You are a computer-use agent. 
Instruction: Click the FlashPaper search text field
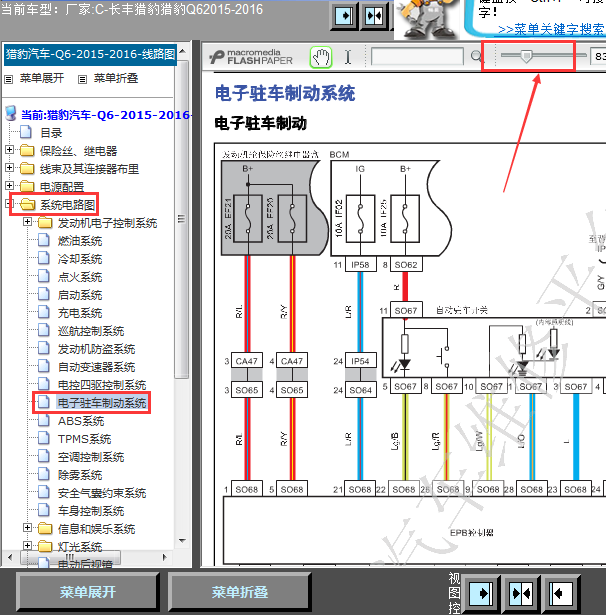(x=417, y=56)
